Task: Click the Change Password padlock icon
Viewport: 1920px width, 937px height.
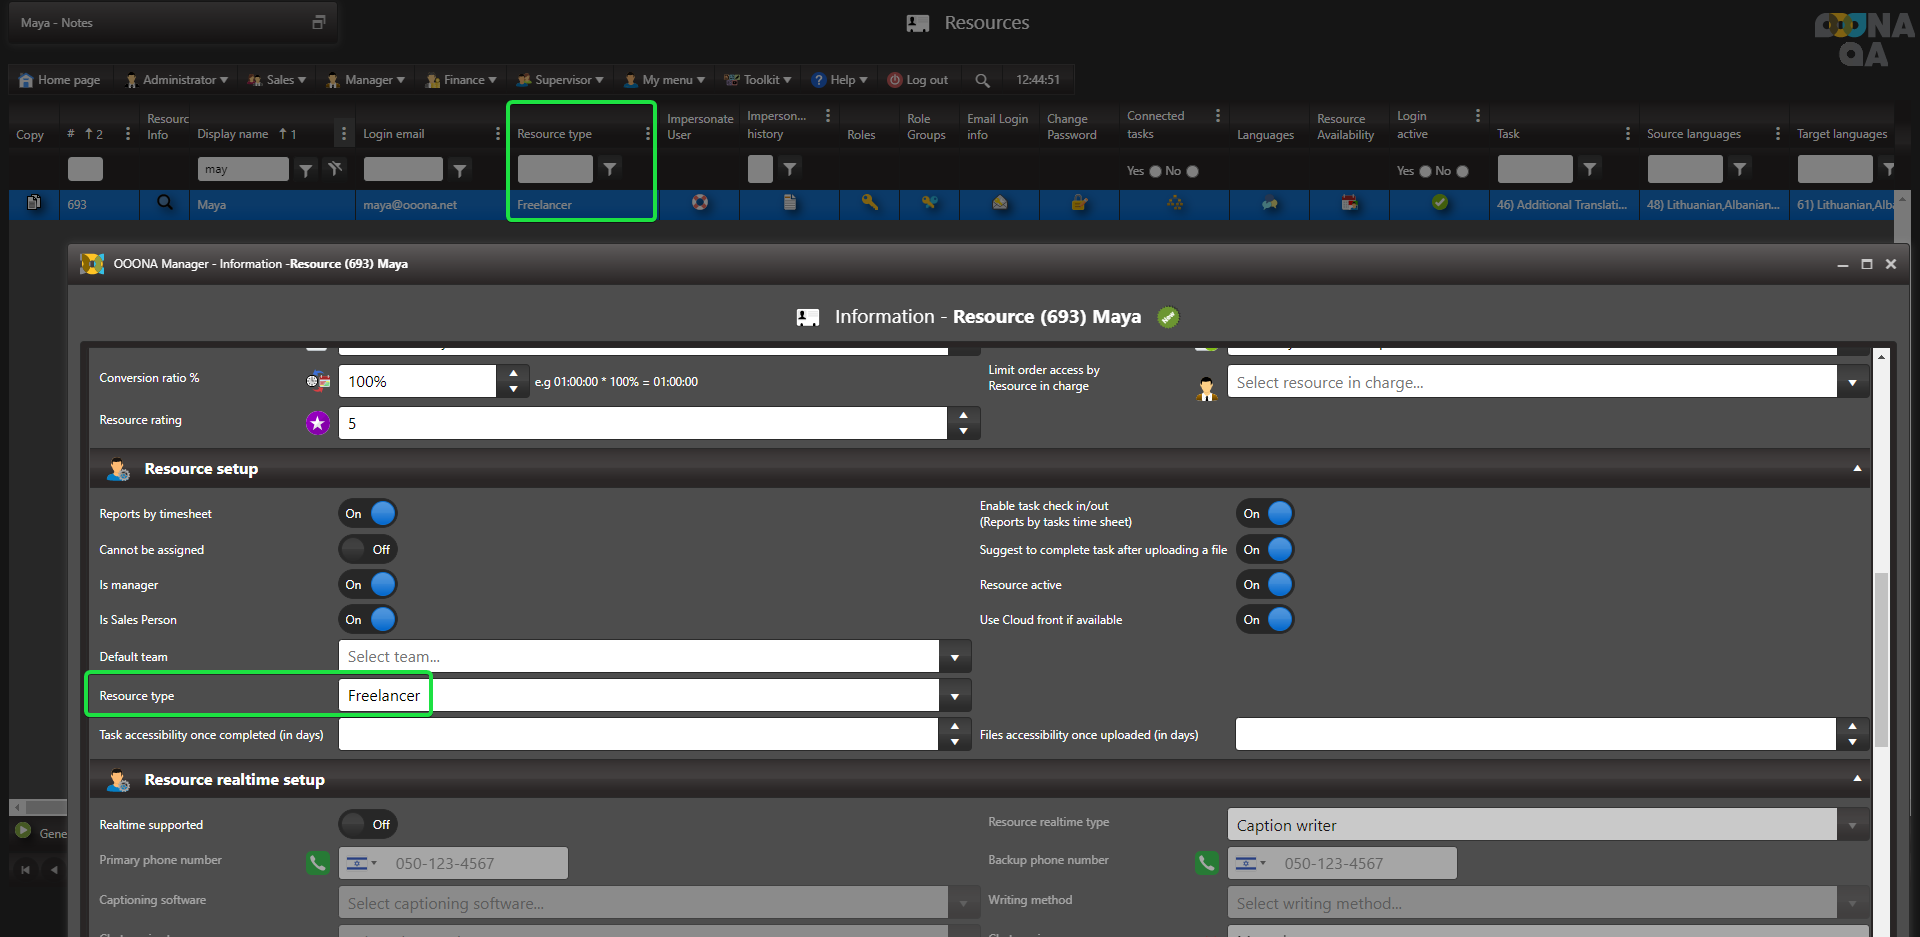Action: click(x=1079, y=203)
